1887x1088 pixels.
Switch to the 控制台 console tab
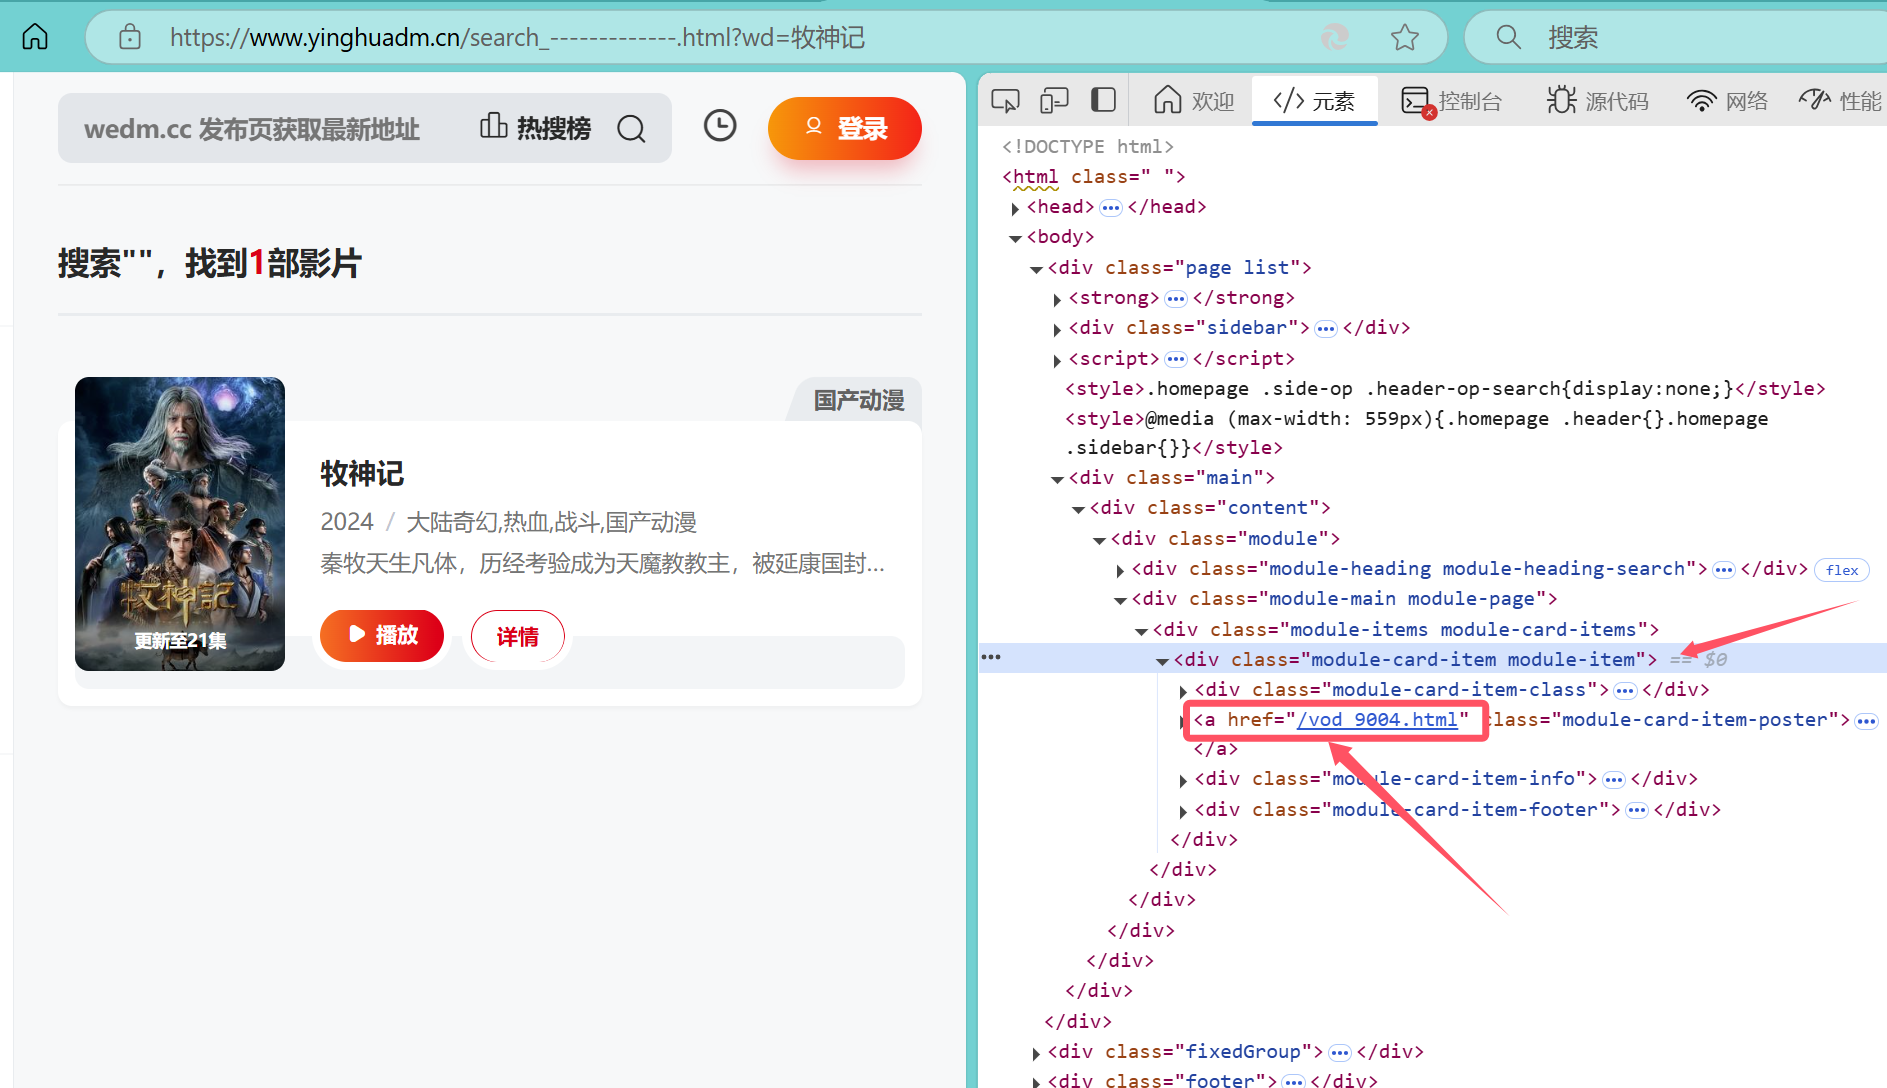(1452, 101)
